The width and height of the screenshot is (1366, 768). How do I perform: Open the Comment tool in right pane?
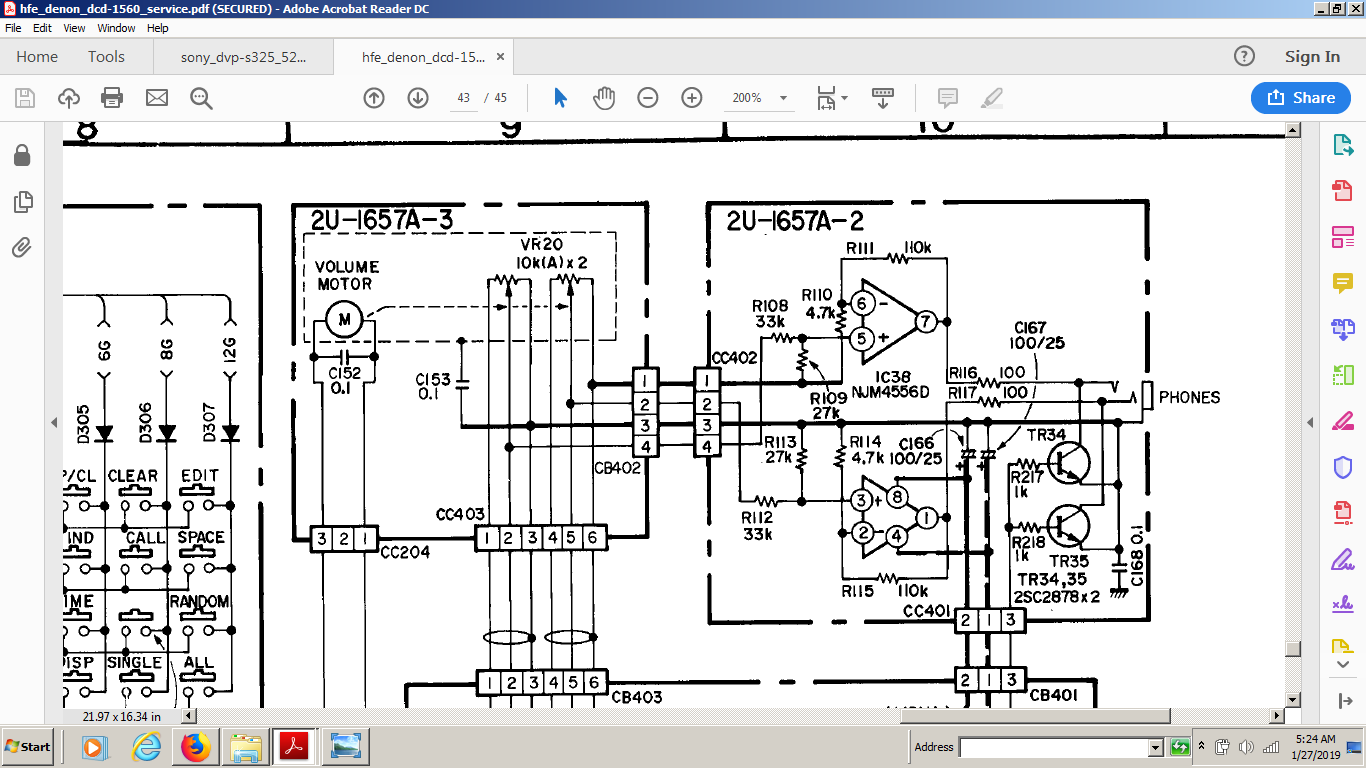tap(1343, 283)
